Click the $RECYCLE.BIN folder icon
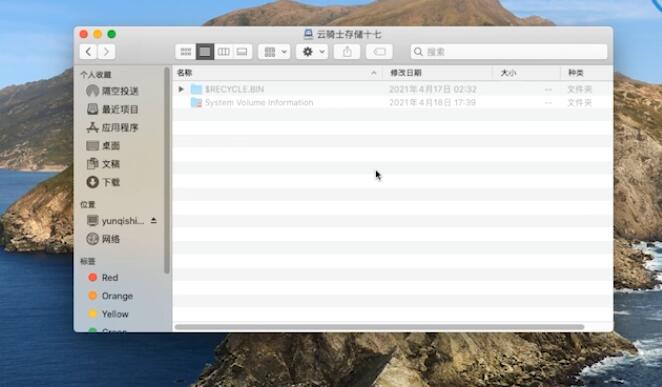This screenshot has height=387, width=662. coord(196,89)
